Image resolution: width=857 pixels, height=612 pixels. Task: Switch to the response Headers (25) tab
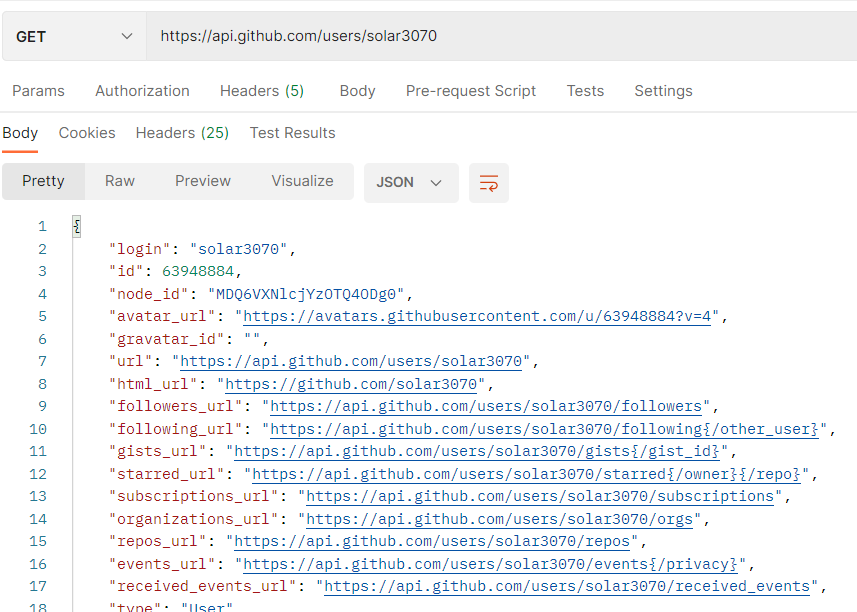(x=182, y=133)
